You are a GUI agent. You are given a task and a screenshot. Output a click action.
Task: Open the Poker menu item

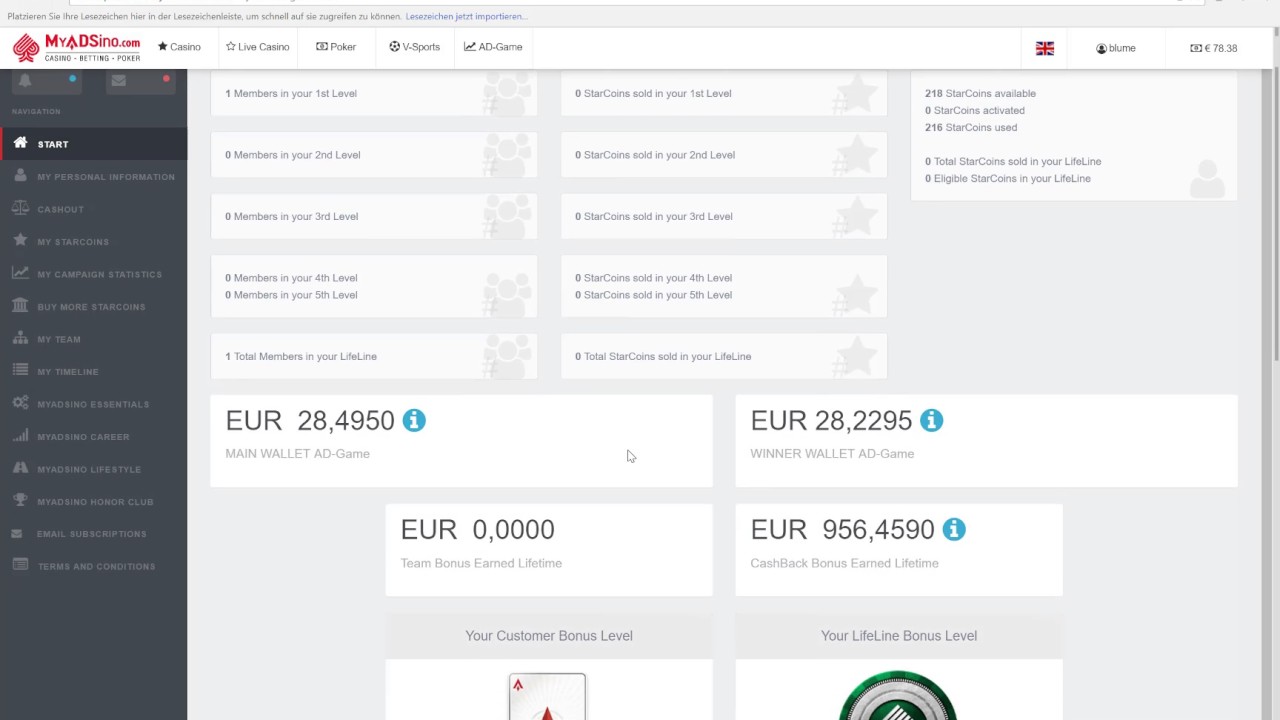336,47
